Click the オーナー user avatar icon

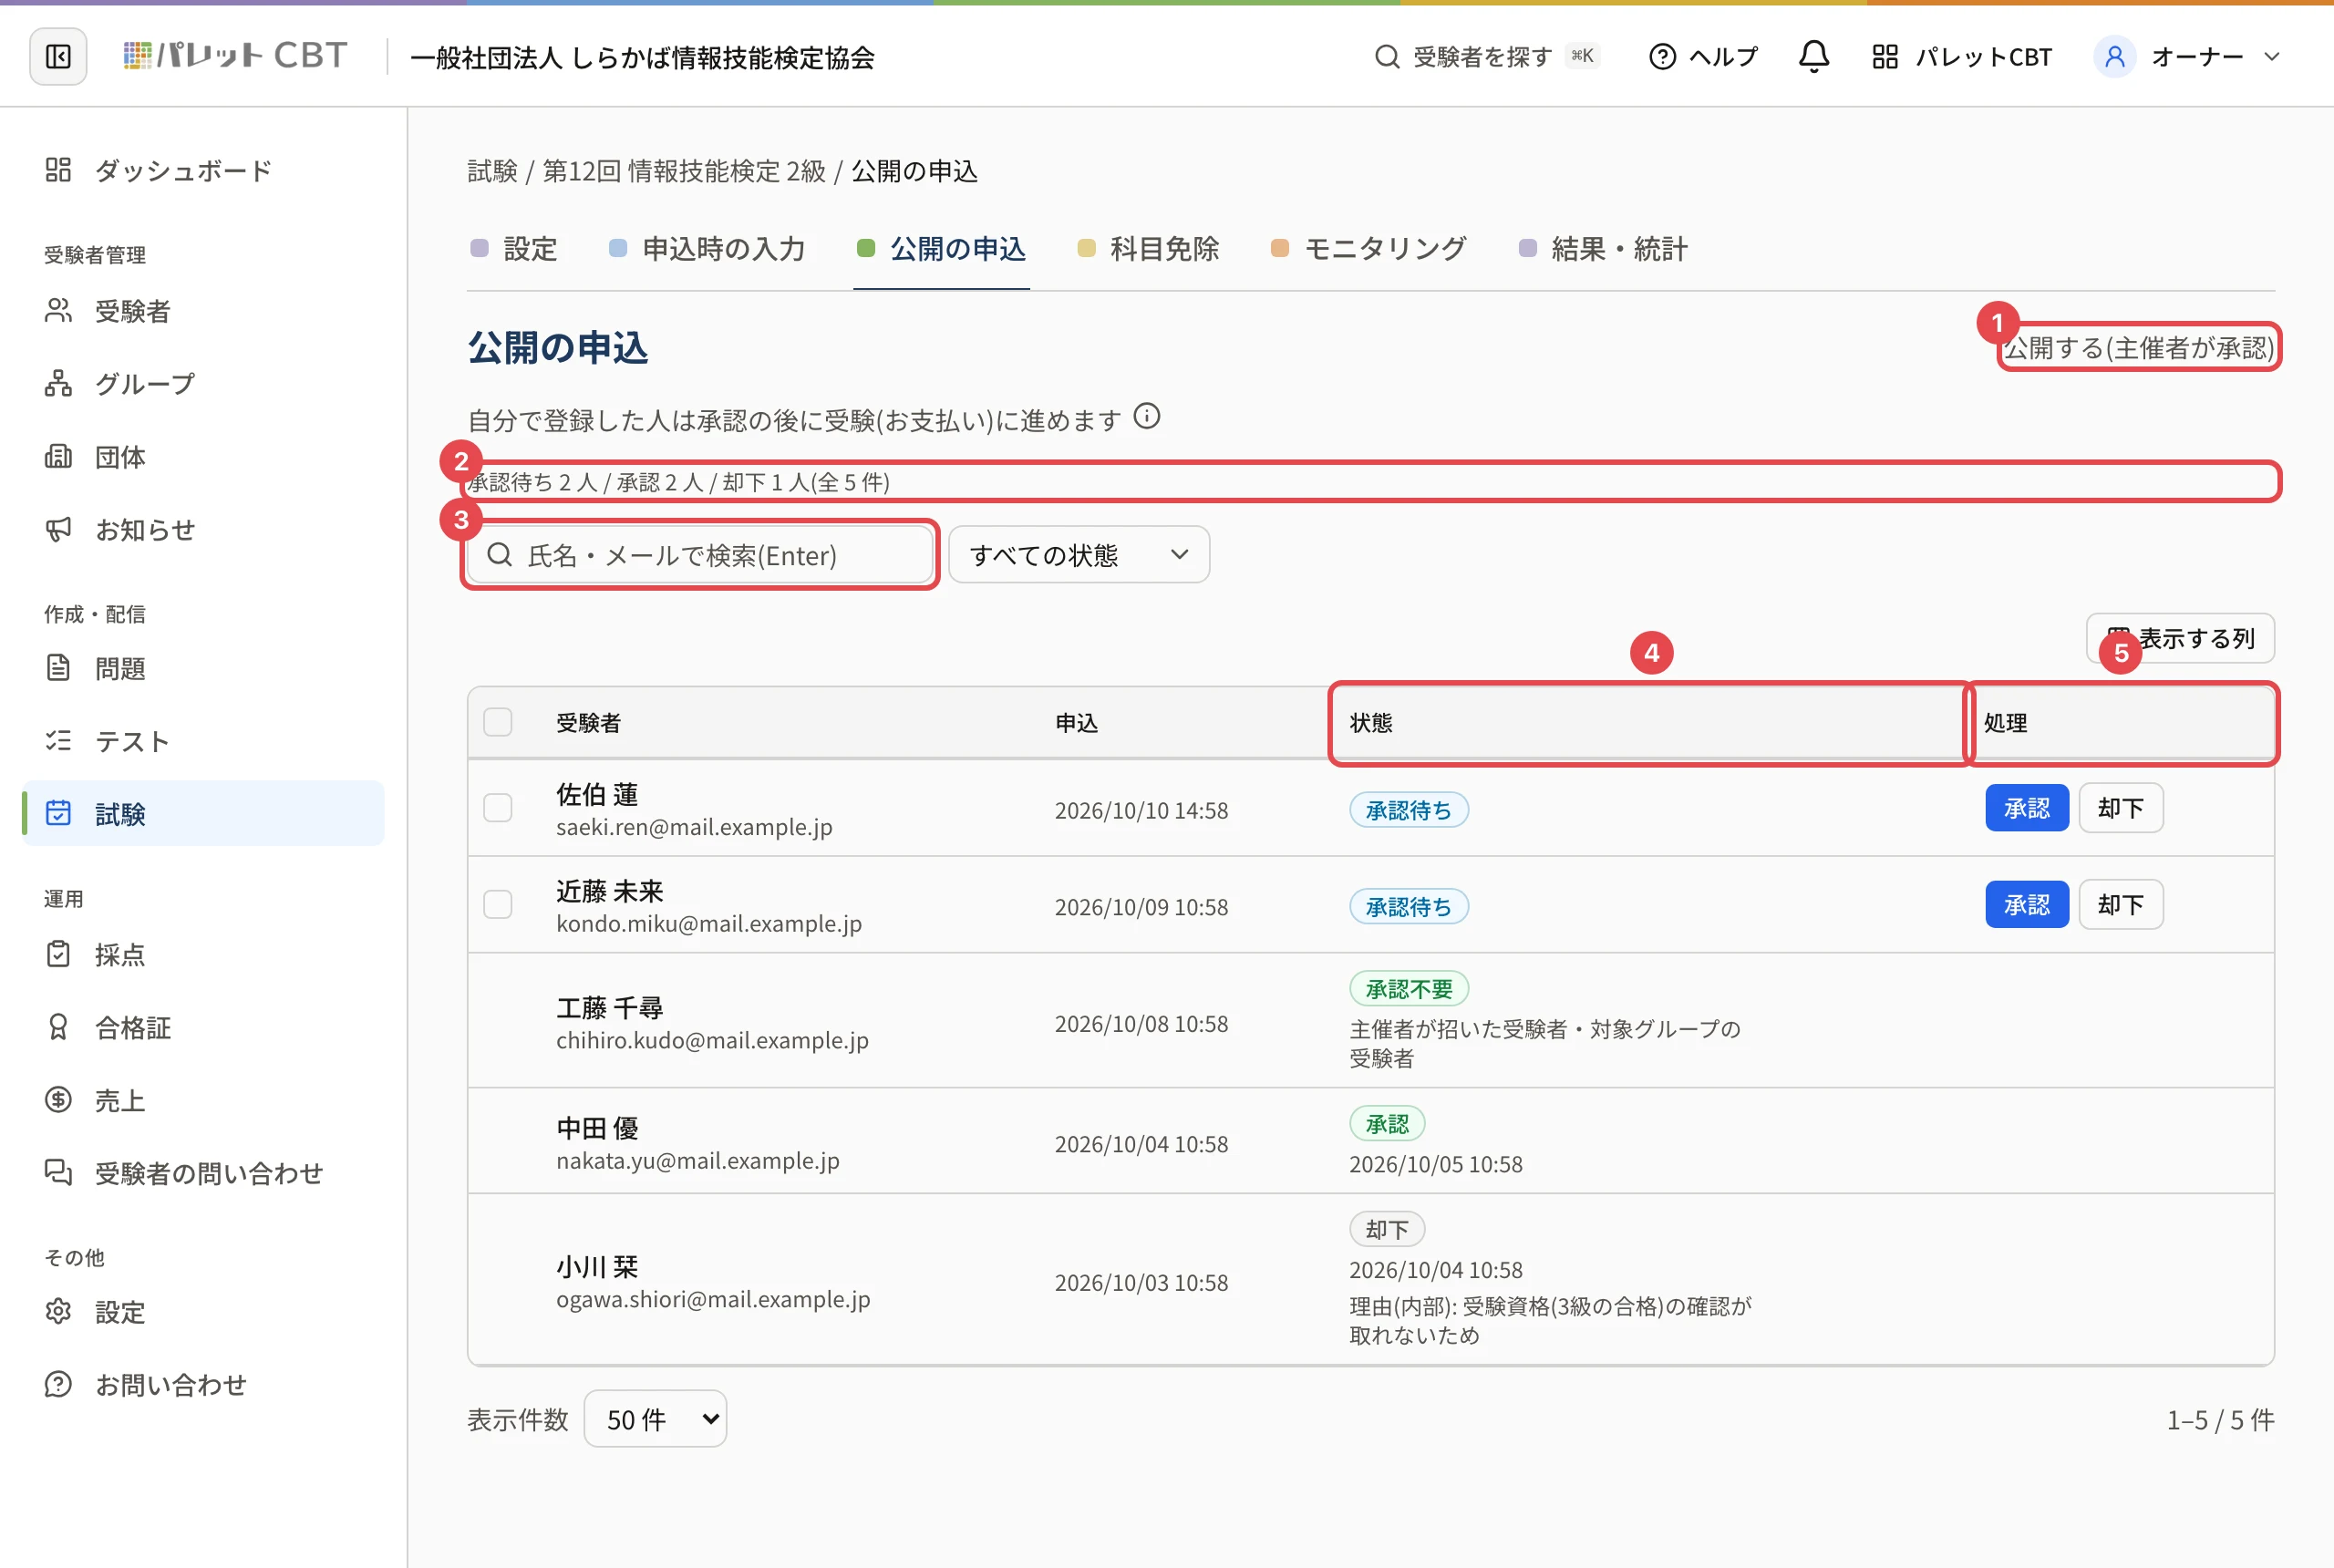2114,57
